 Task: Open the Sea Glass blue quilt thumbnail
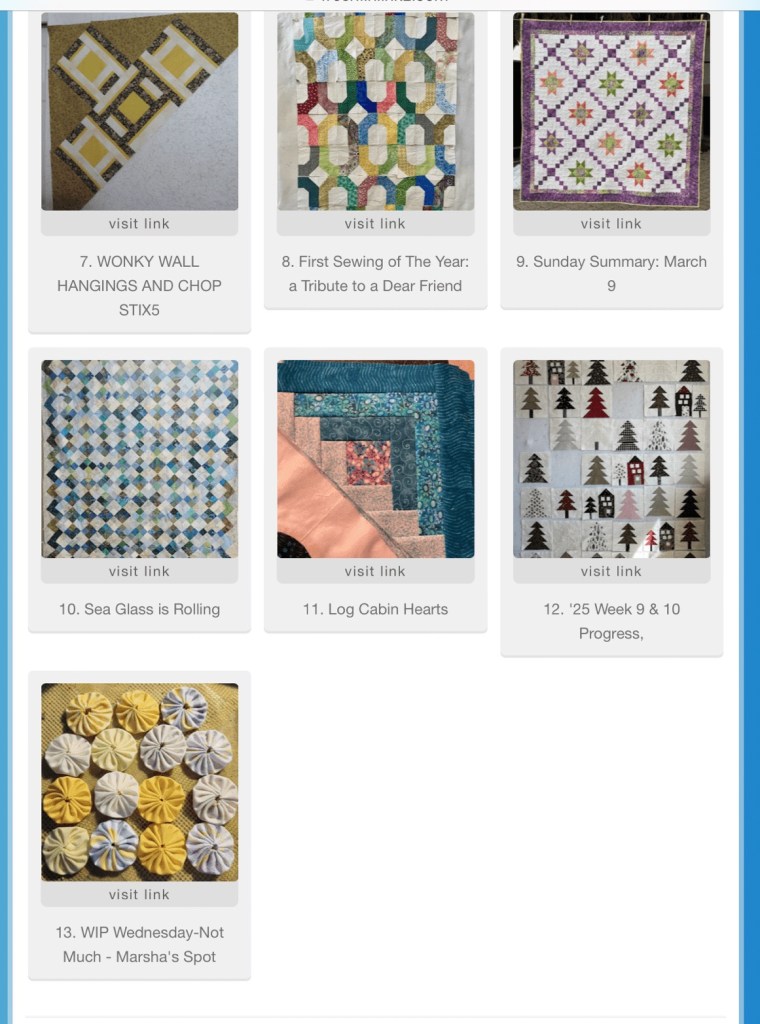point(140,458)
